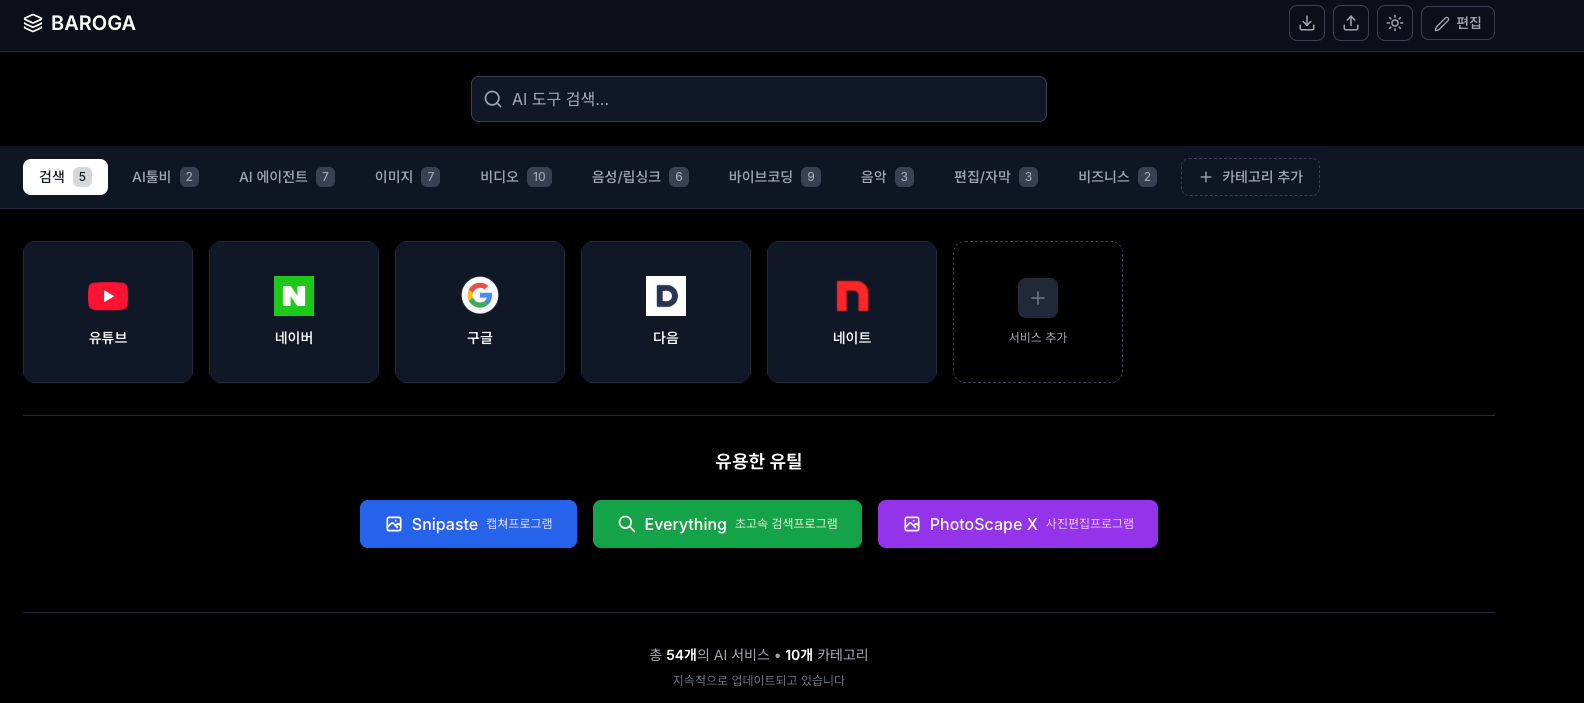The width and height of the screenshot is (1584, 703).
Task: Click the image icon on Snipaste button
Action: [x=394, y=524]
